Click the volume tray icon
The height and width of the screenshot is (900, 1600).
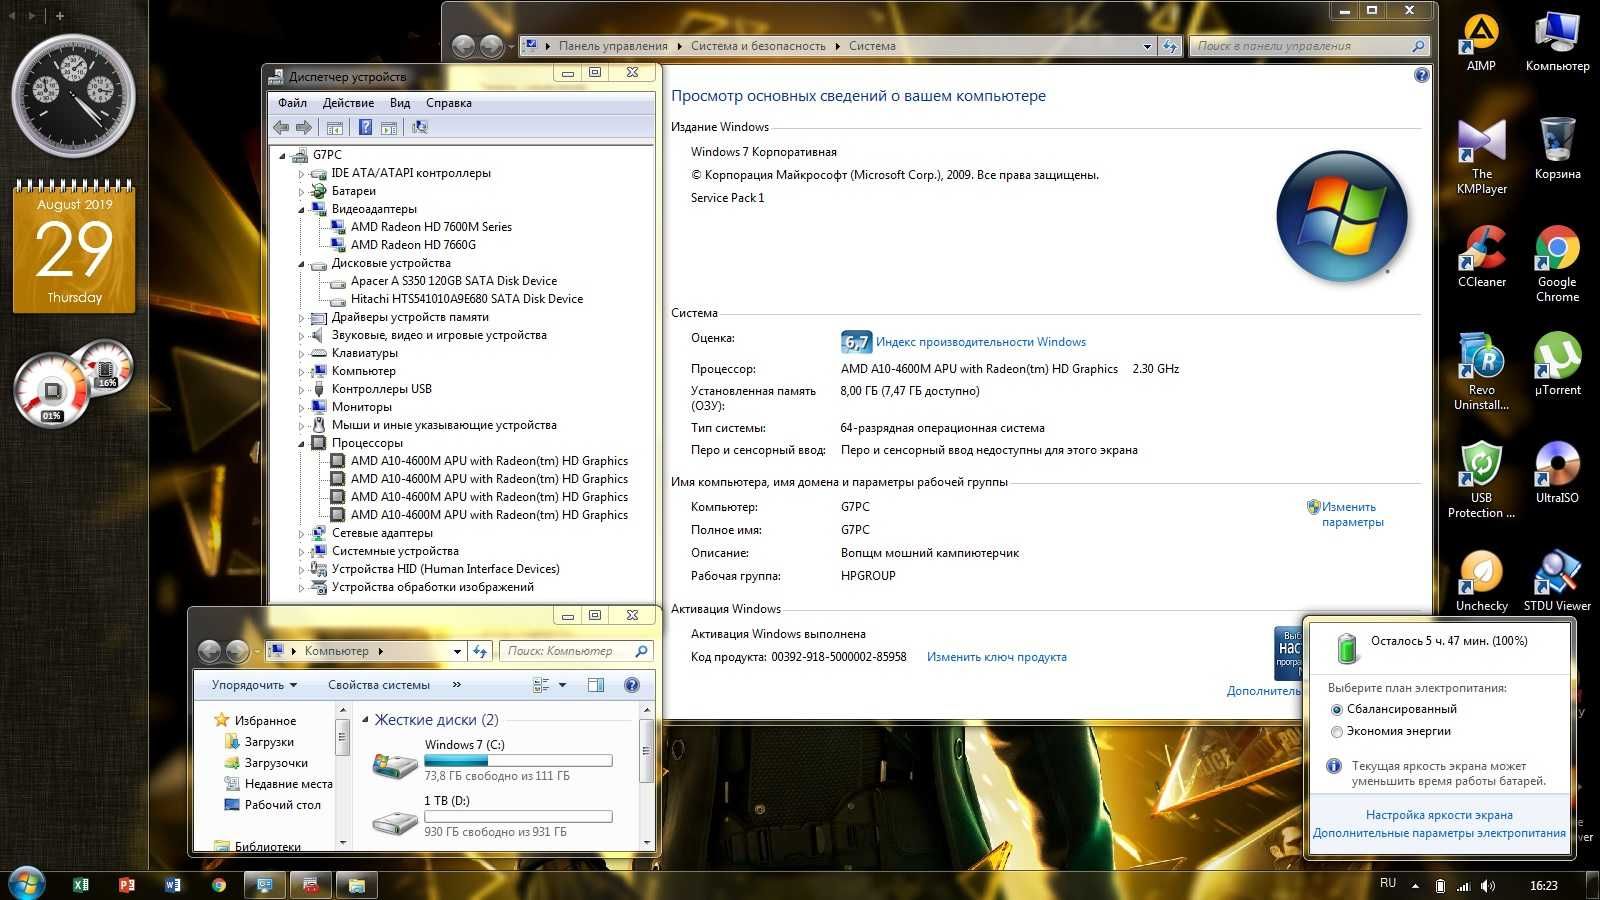(1487, 886)
